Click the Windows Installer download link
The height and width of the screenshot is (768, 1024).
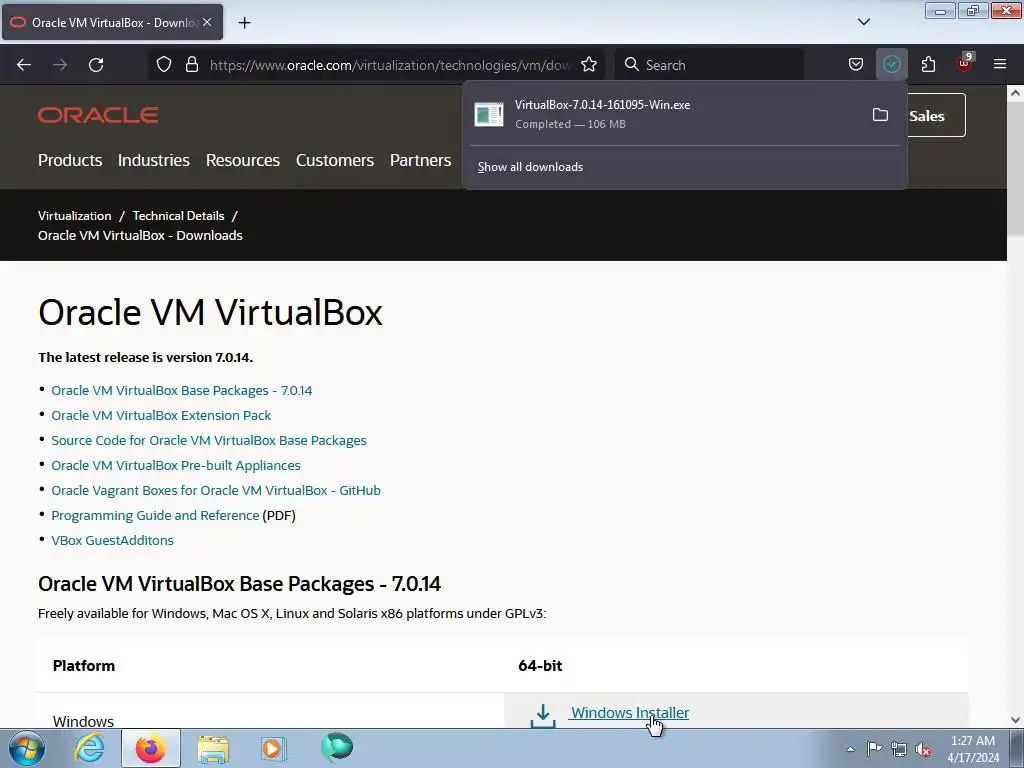click(x=630, y=713)
